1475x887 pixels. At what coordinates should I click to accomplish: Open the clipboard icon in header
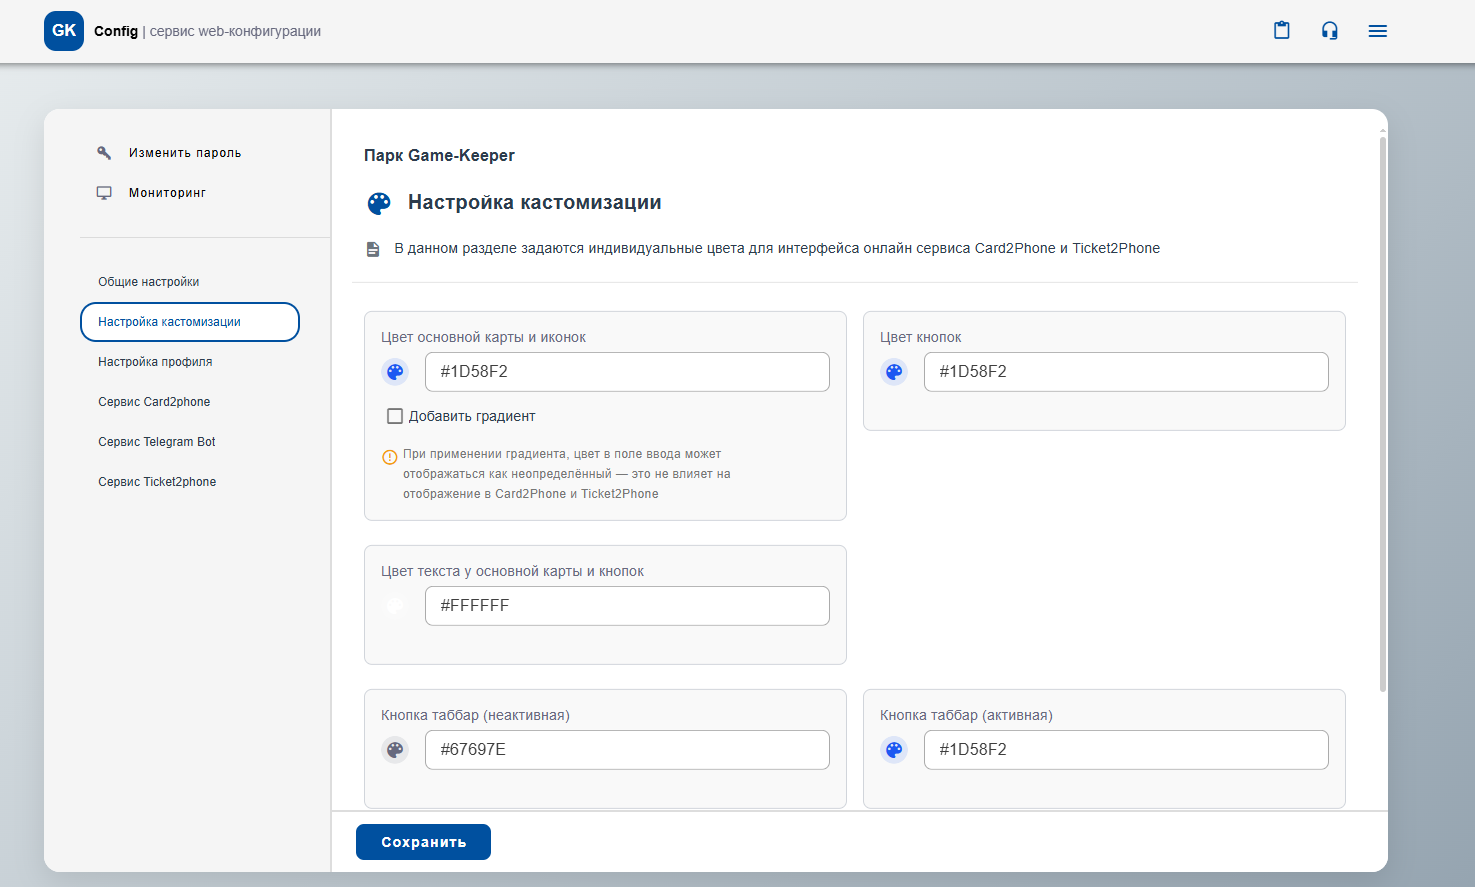(1281, 31)
